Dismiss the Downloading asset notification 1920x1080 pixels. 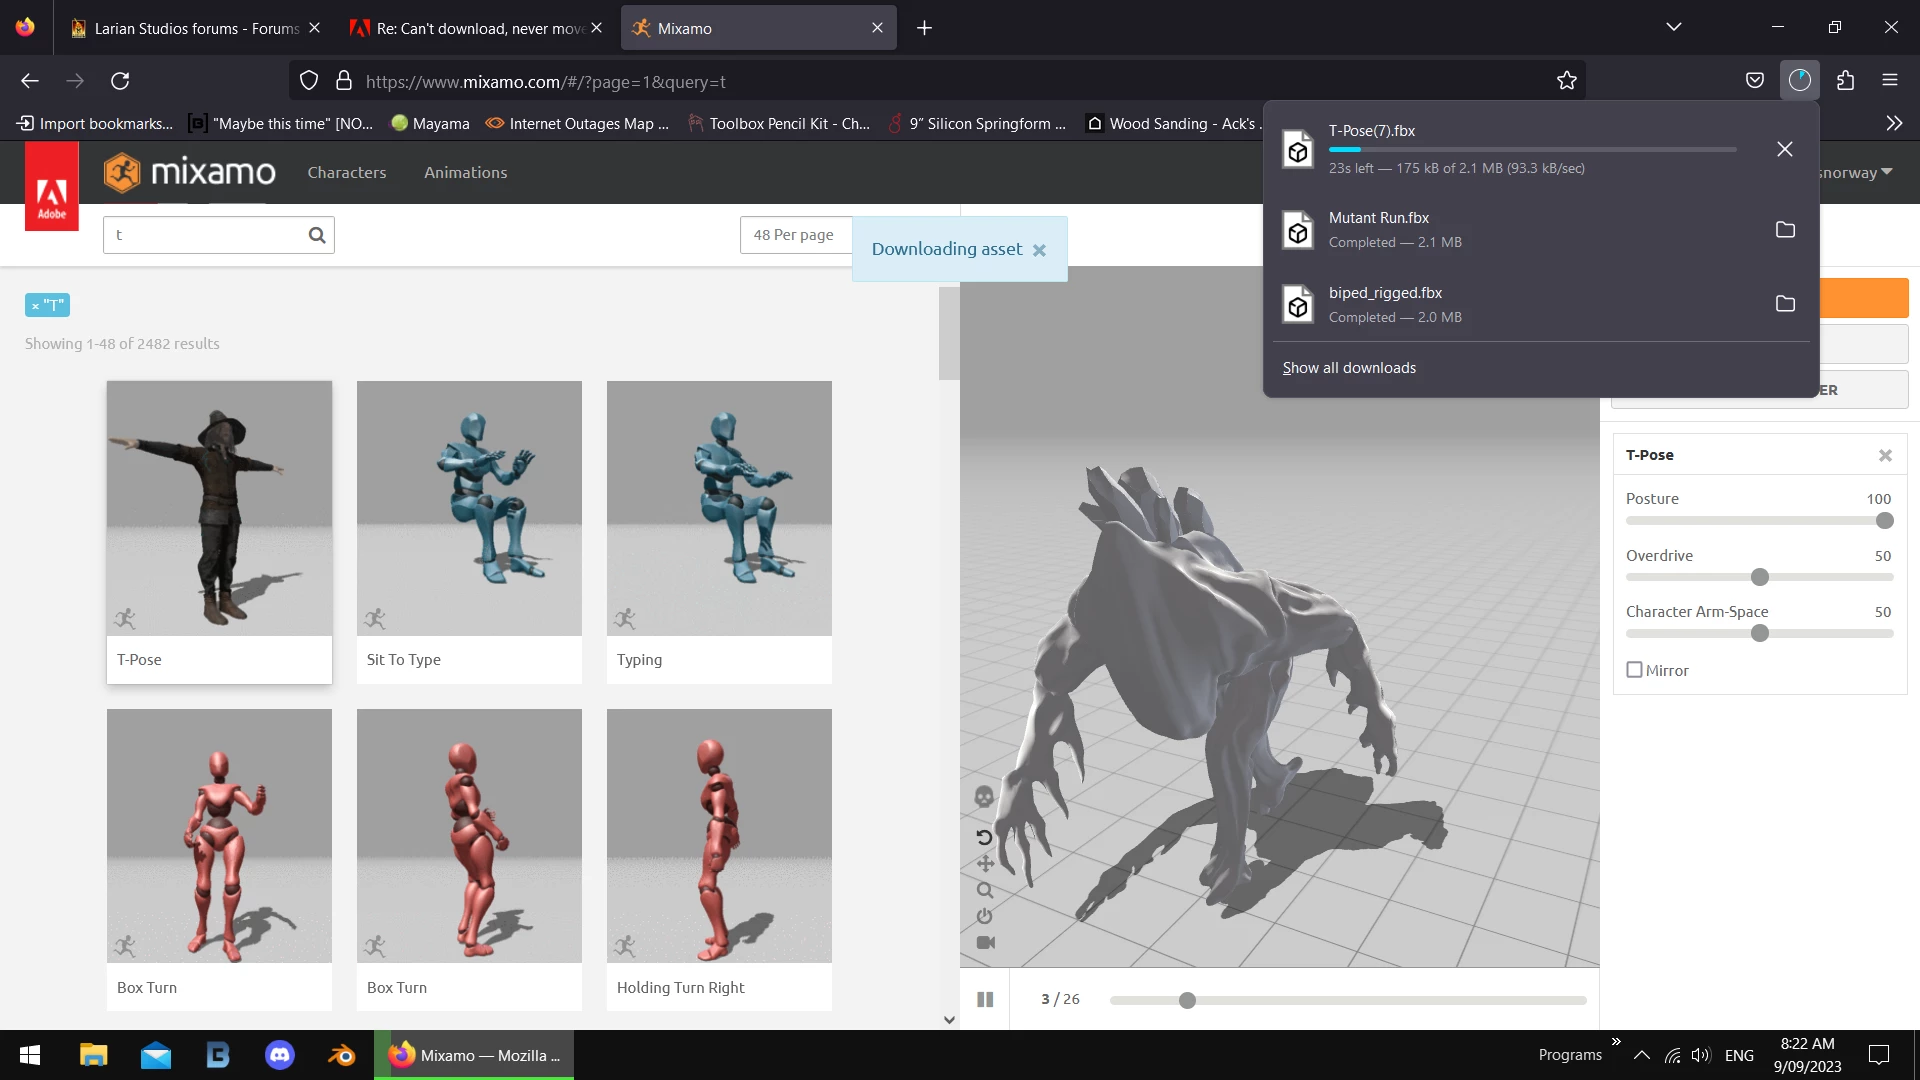coord(1040,250)
